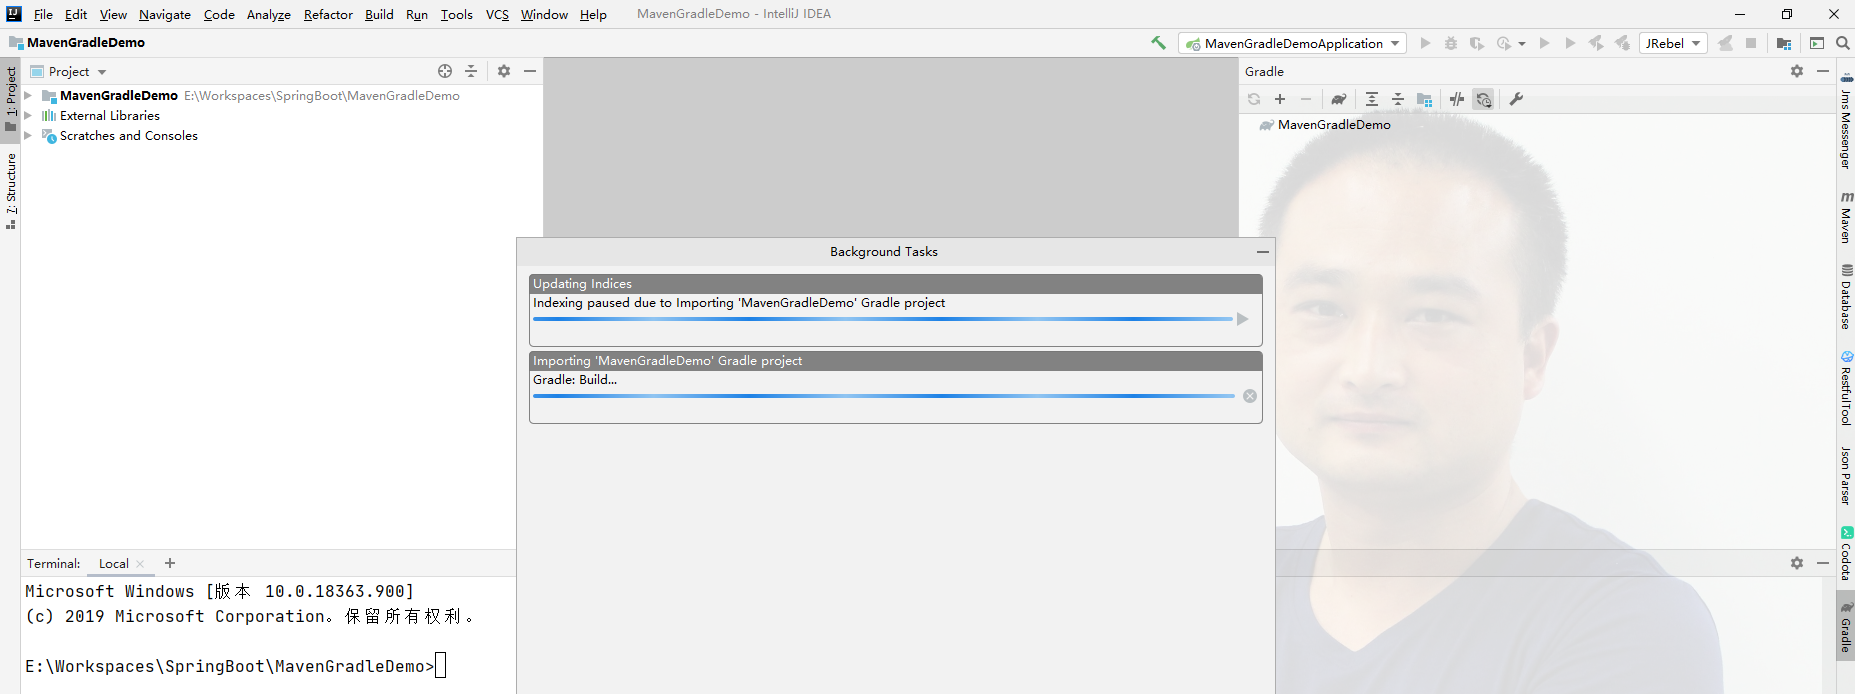The width and height of the screenshot is (1855, 694).
Task: Select the External Libraries tree item
Action: click(110, 116)
